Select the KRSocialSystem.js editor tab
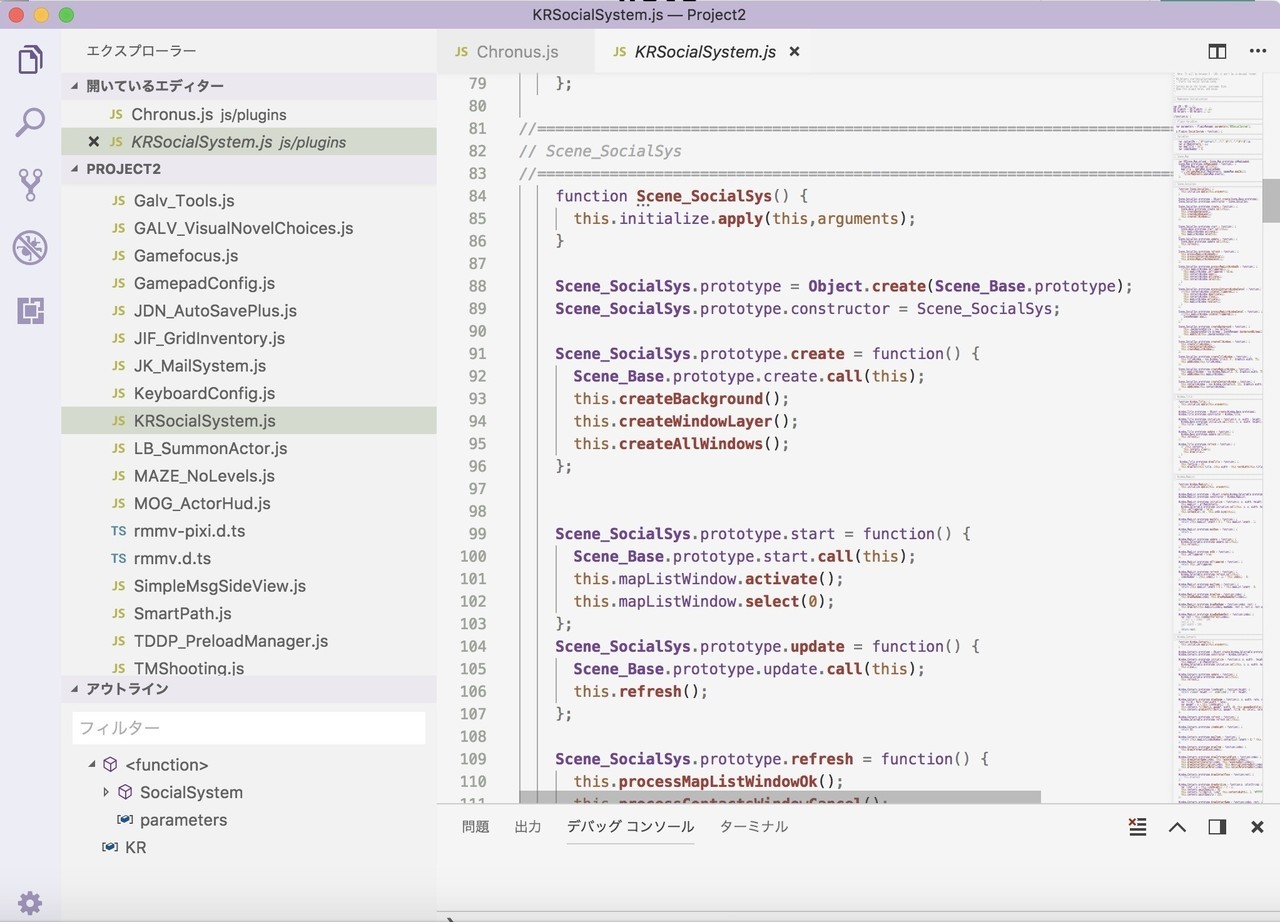The height and width of the screenshot is (922, 1280). (x=705, y=51)
